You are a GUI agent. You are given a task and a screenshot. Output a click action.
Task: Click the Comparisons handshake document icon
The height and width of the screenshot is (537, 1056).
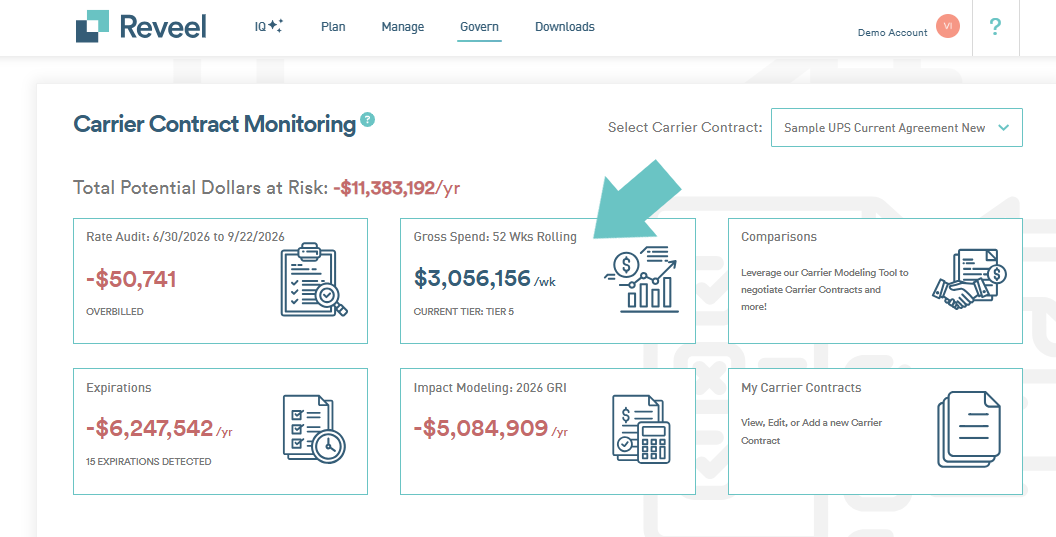(970, 280)
